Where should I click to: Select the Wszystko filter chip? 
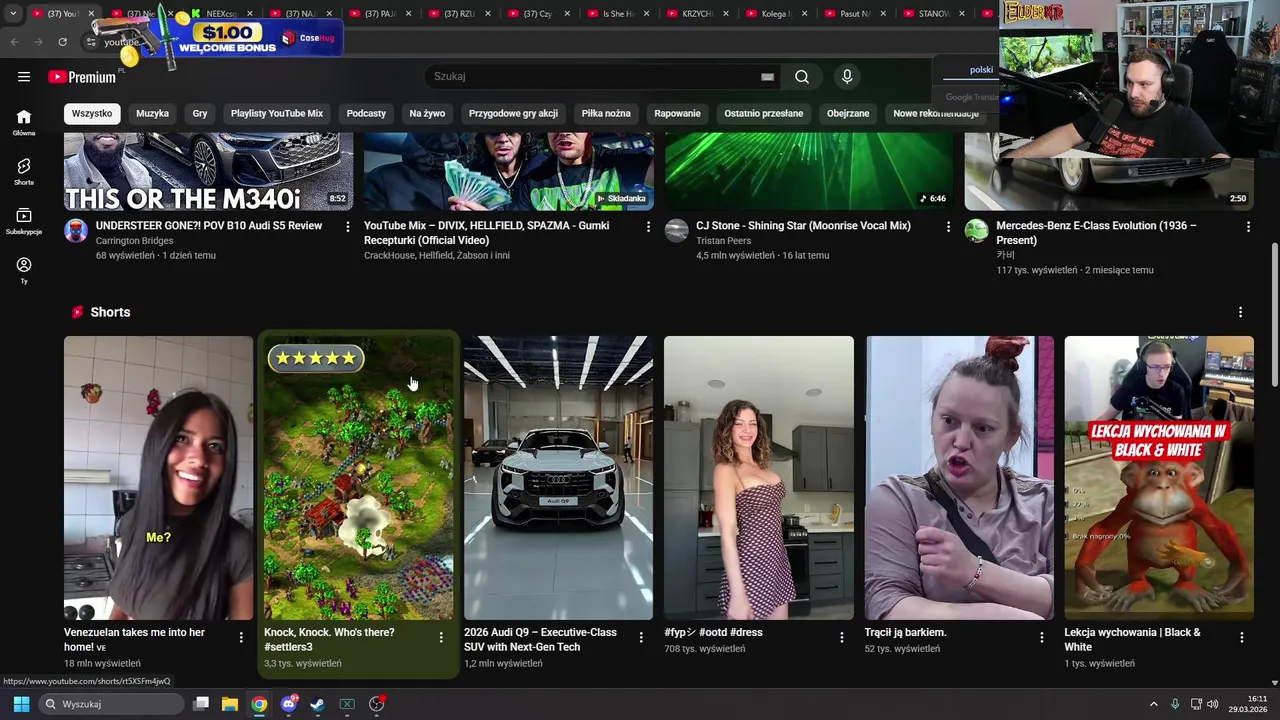(92, 113)
